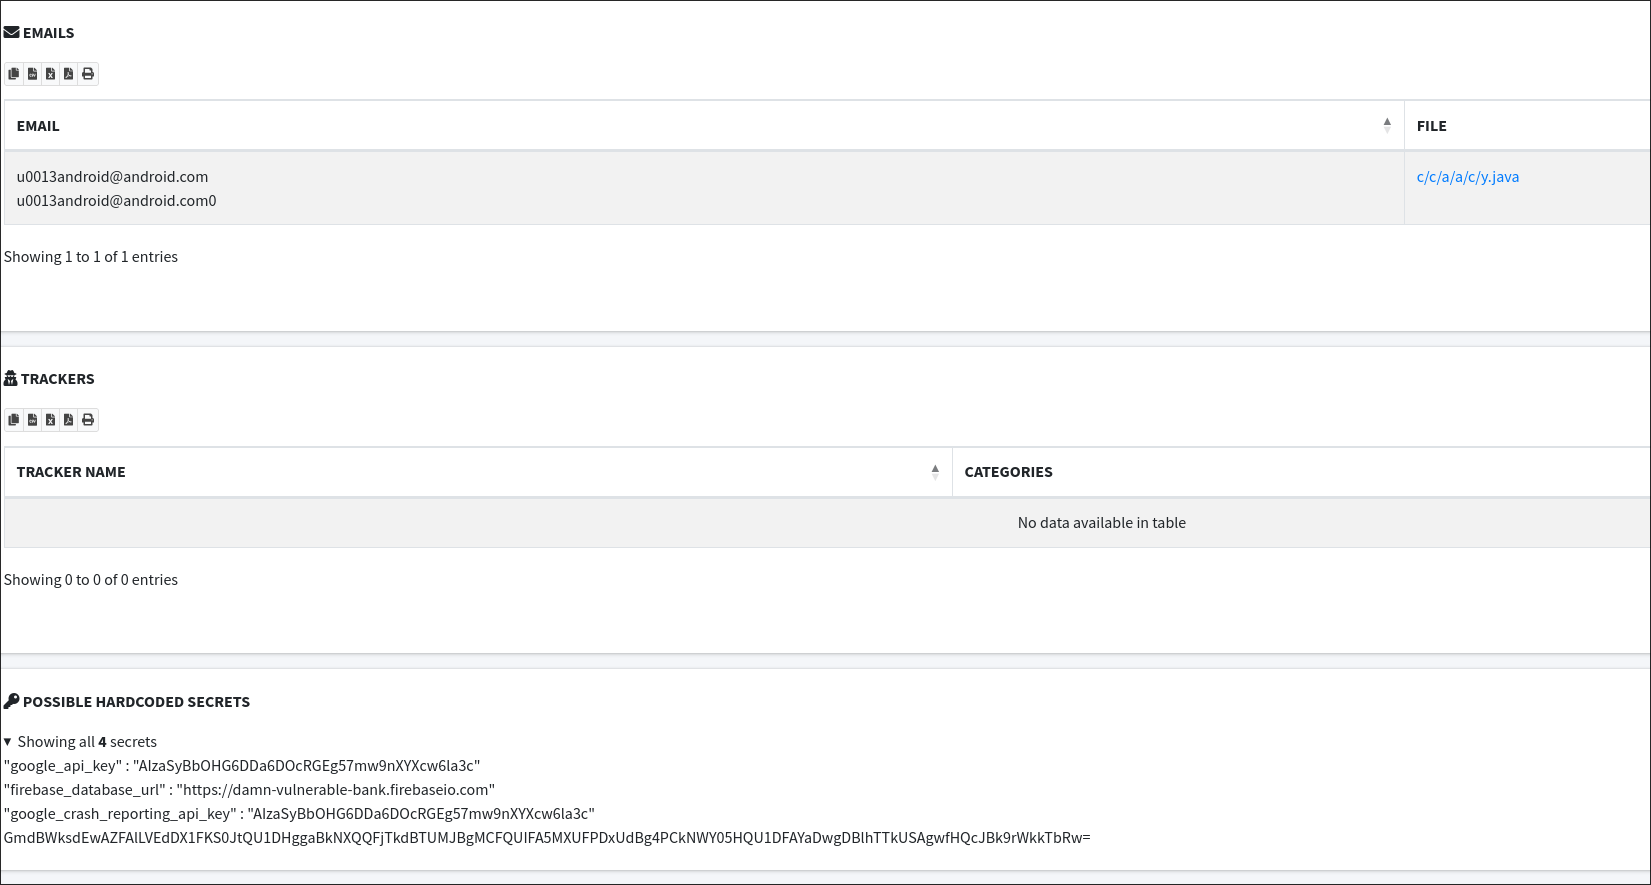Print the Trackers table
This screenshot has height=885, width=1651.
click(x=88, y=420)
